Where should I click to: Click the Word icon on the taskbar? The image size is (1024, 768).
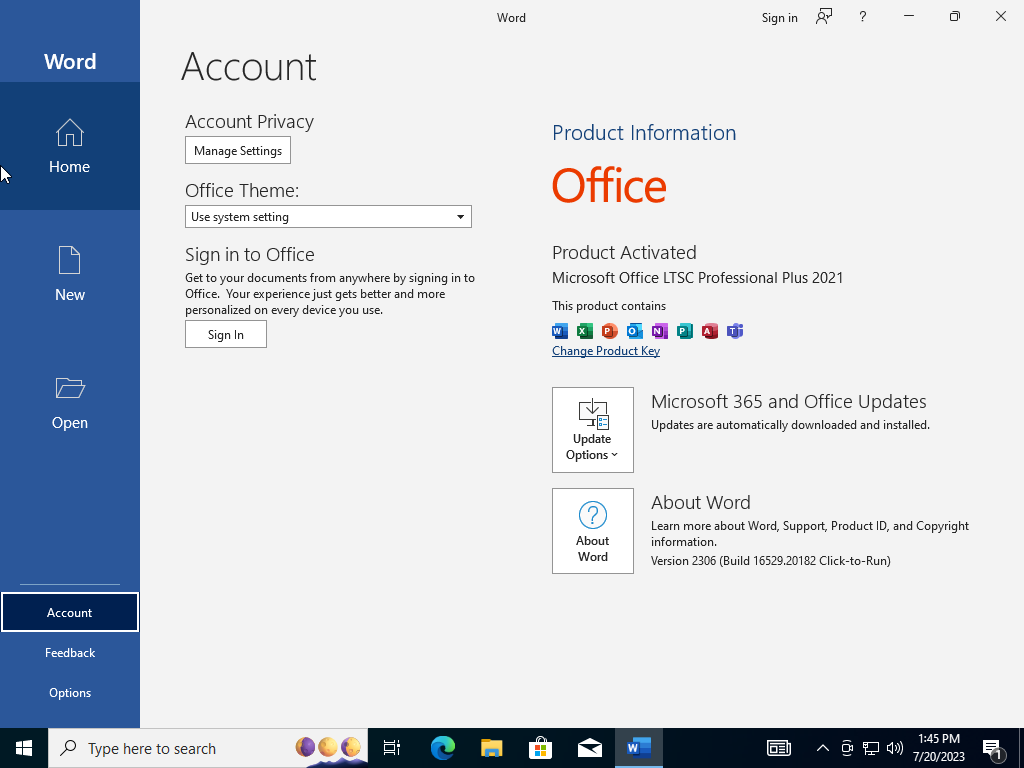(x=639, y=748)
